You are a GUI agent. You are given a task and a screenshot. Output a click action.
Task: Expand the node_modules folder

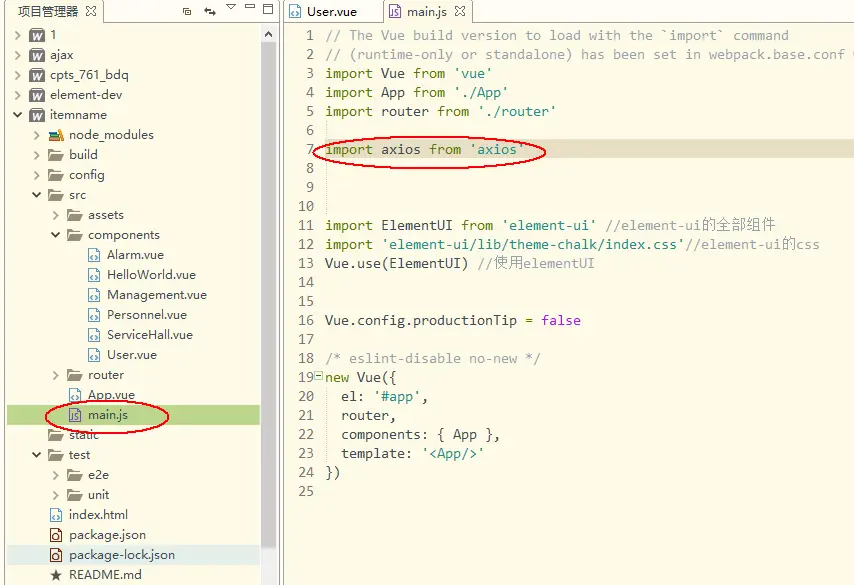tap(36, 135)
